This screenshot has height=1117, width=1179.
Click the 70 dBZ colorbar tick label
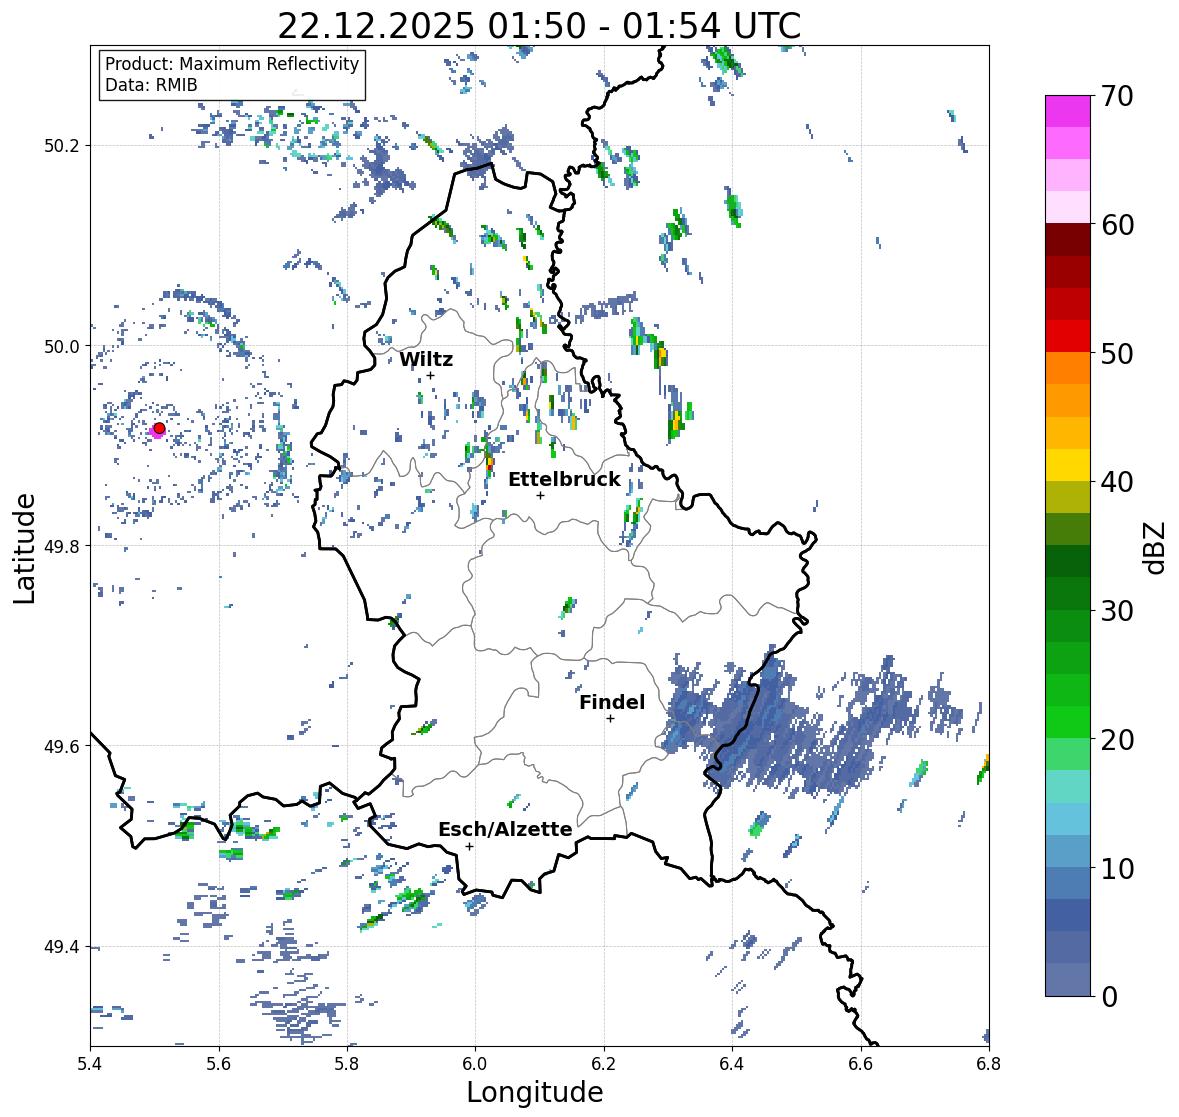[1117, 96]
